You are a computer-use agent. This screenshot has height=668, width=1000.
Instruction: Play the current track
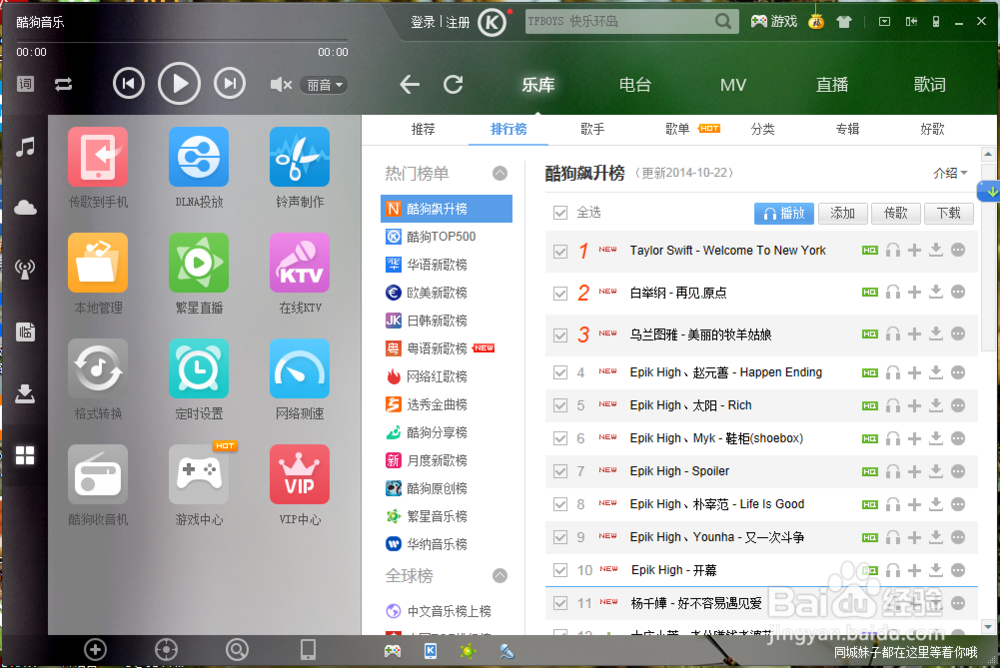click(179, 84)
